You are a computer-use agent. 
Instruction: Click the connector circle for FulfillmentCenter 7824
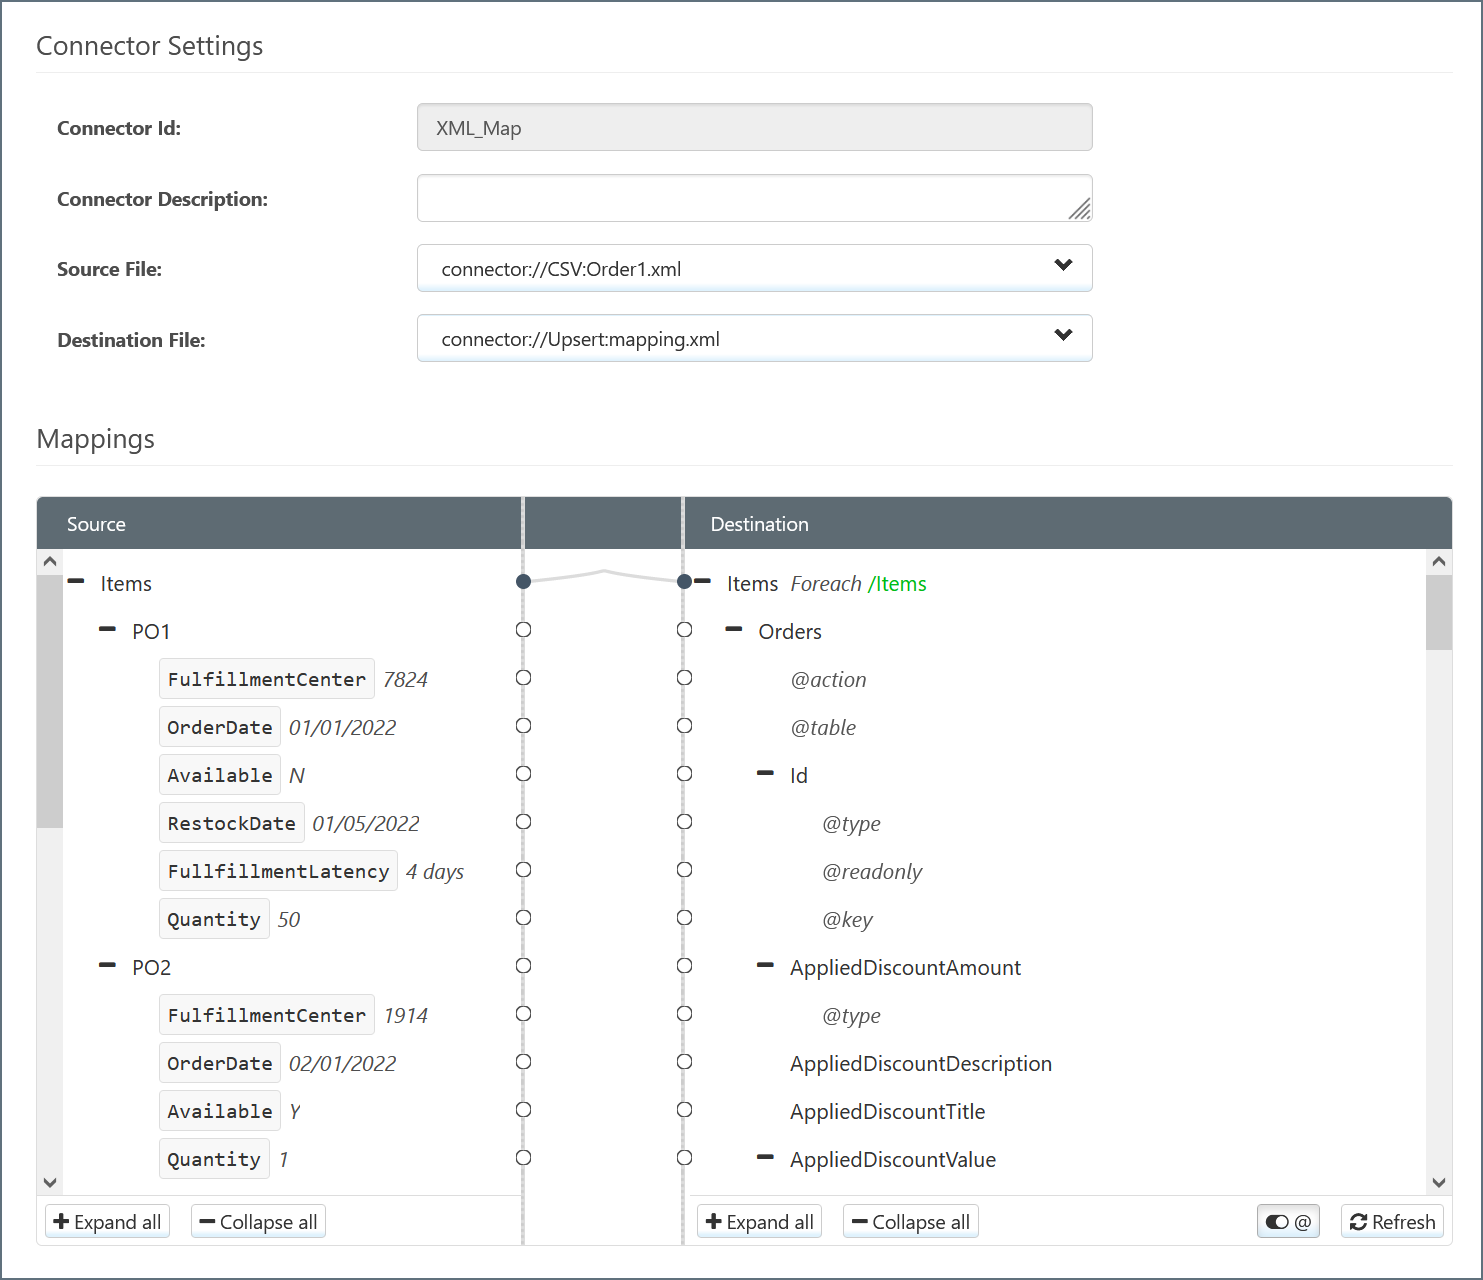pos(523,678)
